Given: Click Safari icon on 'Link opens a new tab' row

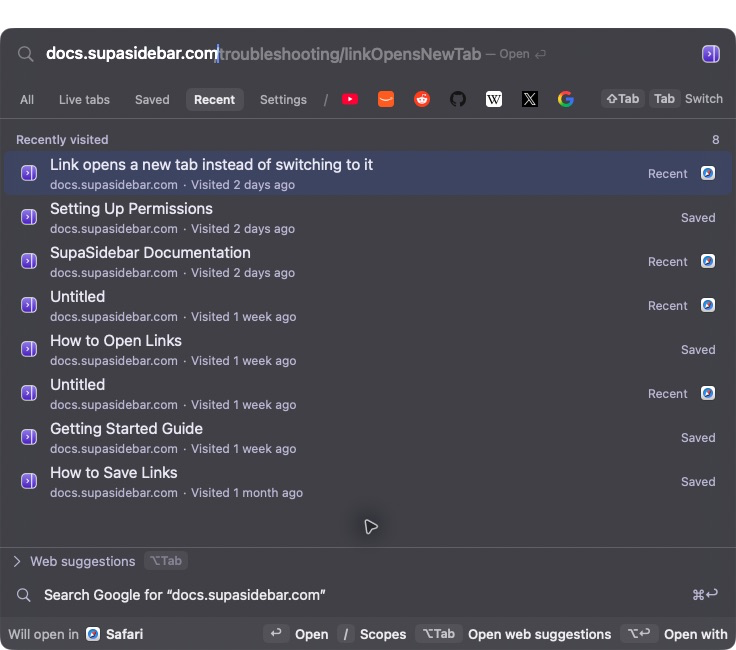Looking at the screenshot, I should [x=708, y=173].
